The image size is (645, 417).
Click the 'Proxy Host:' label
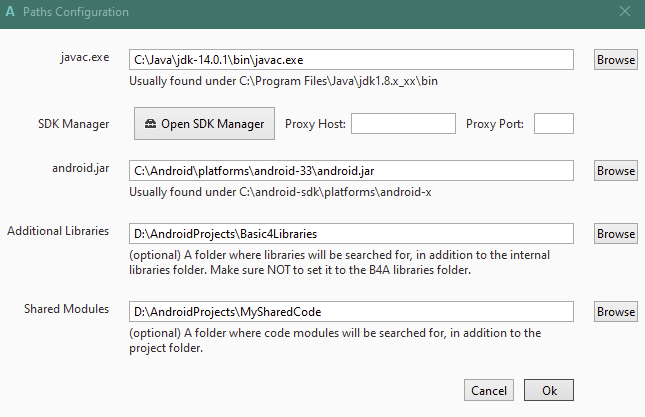315,124
